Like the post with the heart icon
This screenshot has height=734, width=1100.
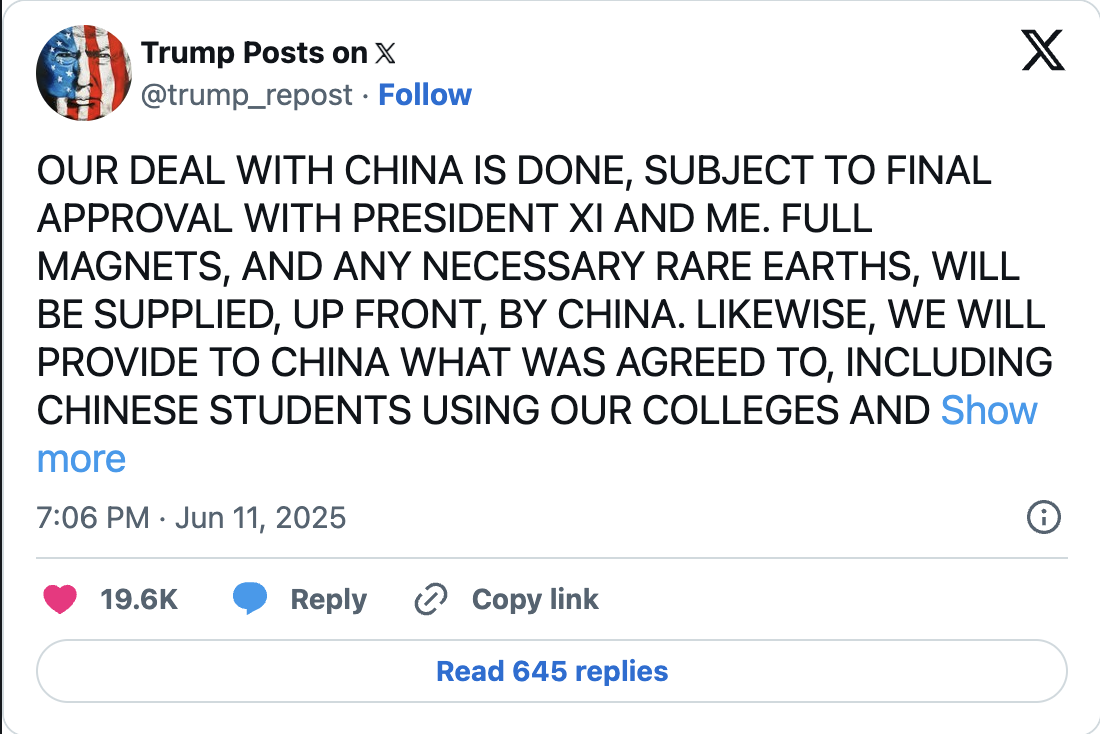(61, 599)
